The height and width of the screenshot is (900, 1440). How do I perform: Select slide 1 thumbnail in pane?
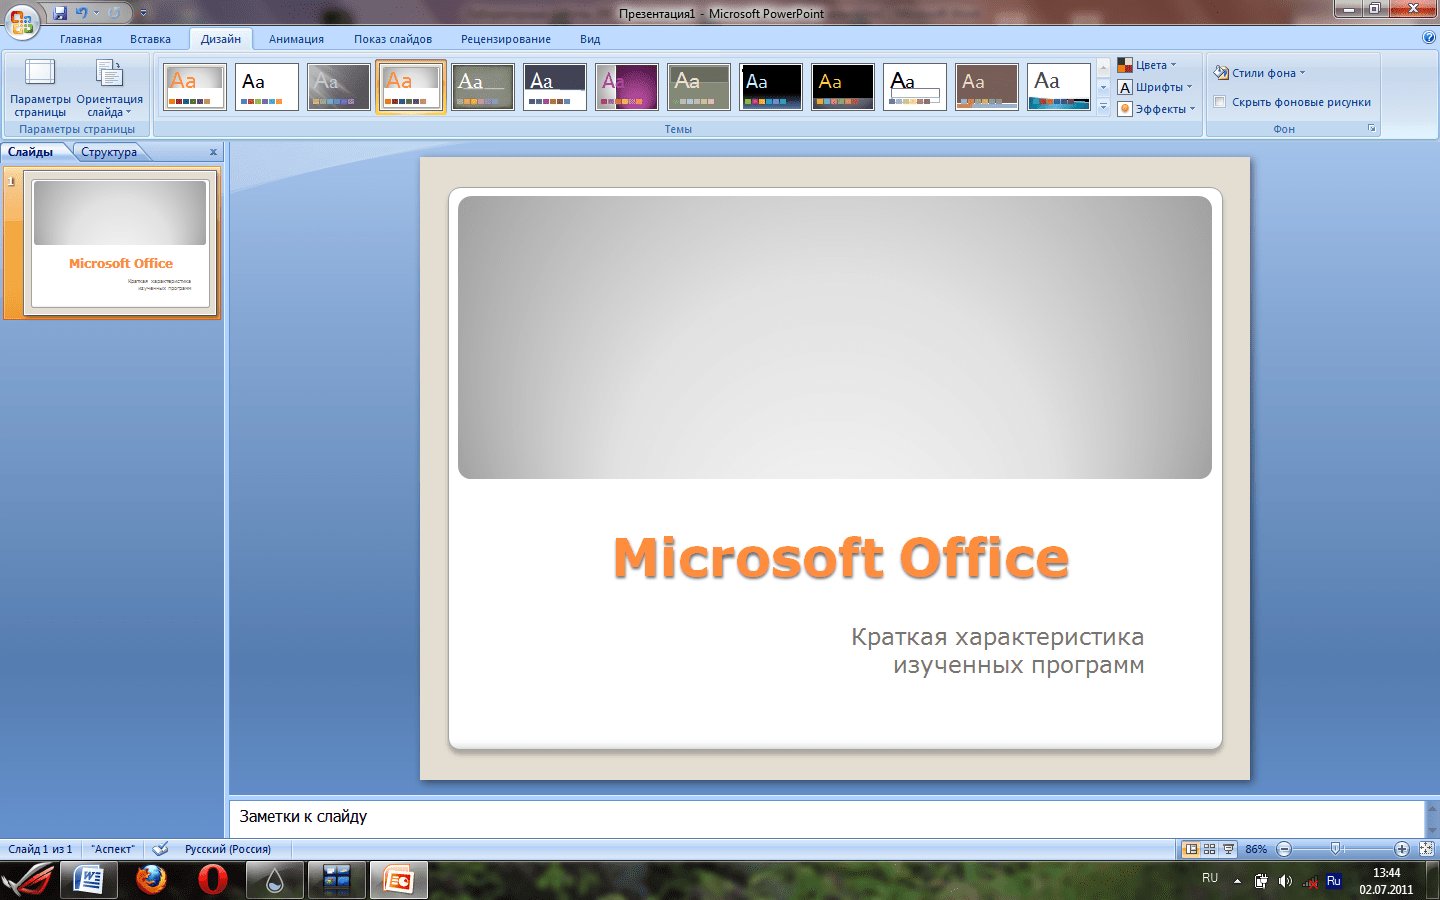(x=120, y=243)
